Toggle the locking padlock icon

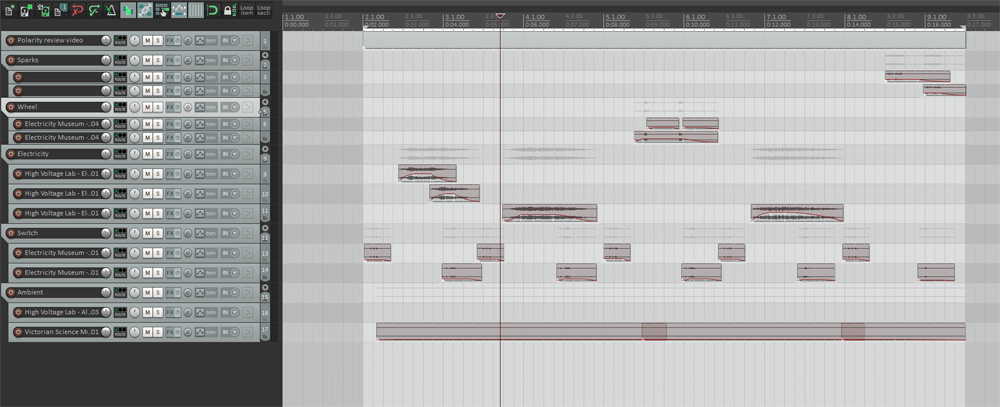click(229, 10)
